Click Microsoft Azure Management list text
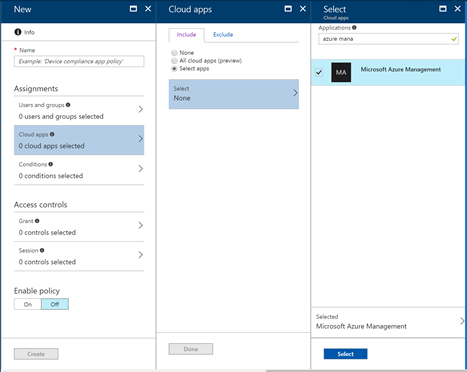467x372 pixels. 401,69
